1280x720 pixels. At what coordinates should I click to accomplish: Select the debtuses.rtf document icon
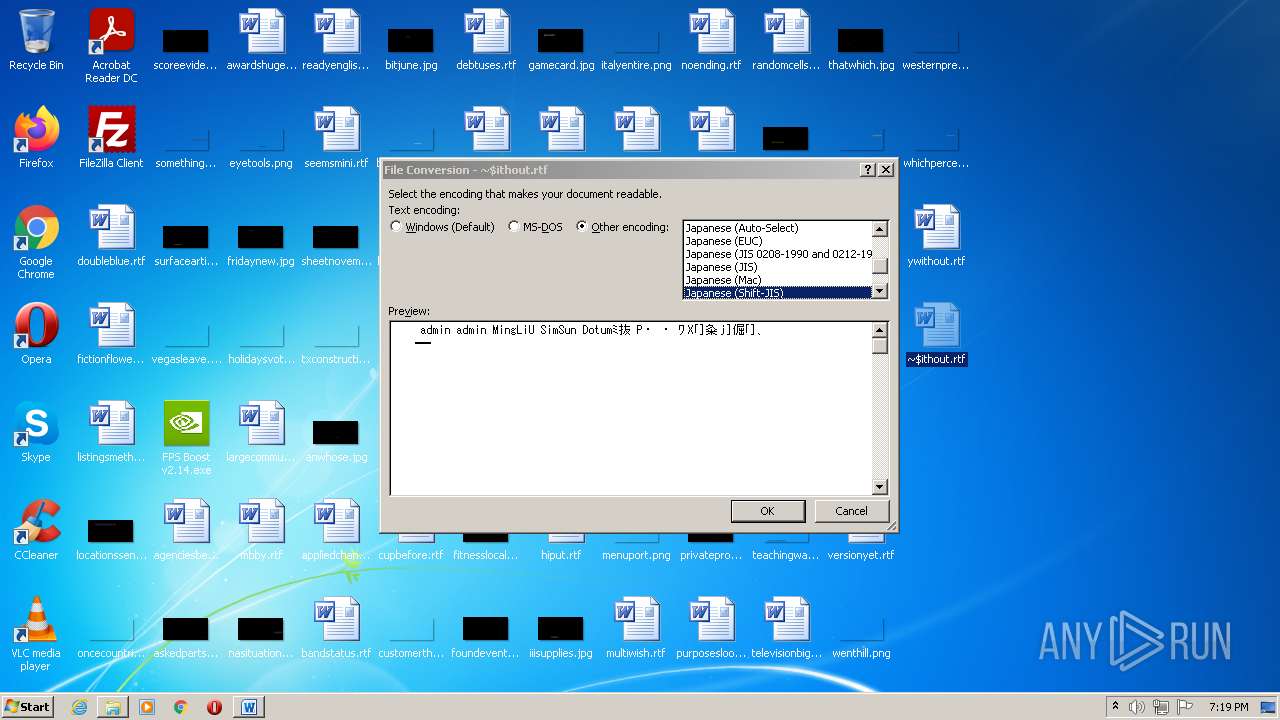486,40
